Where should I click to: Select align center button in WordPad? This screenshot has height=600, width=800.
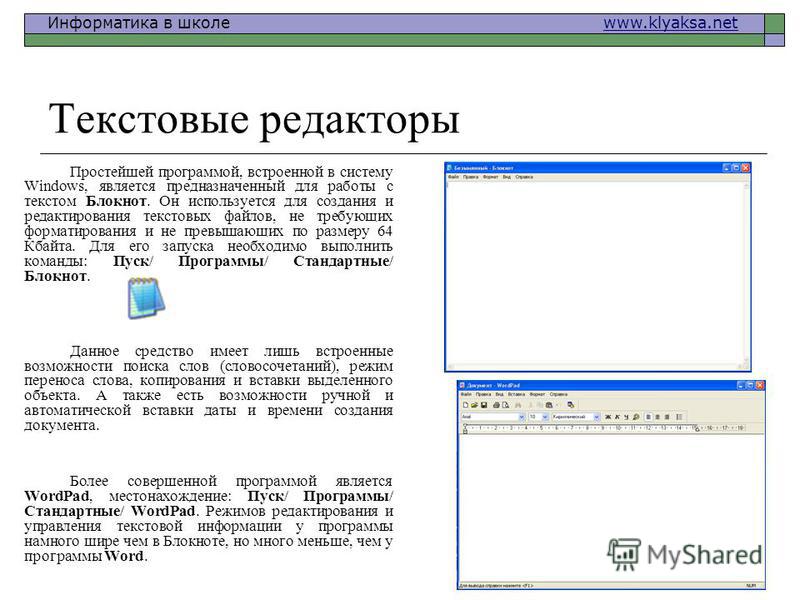(x=657, y=417)
